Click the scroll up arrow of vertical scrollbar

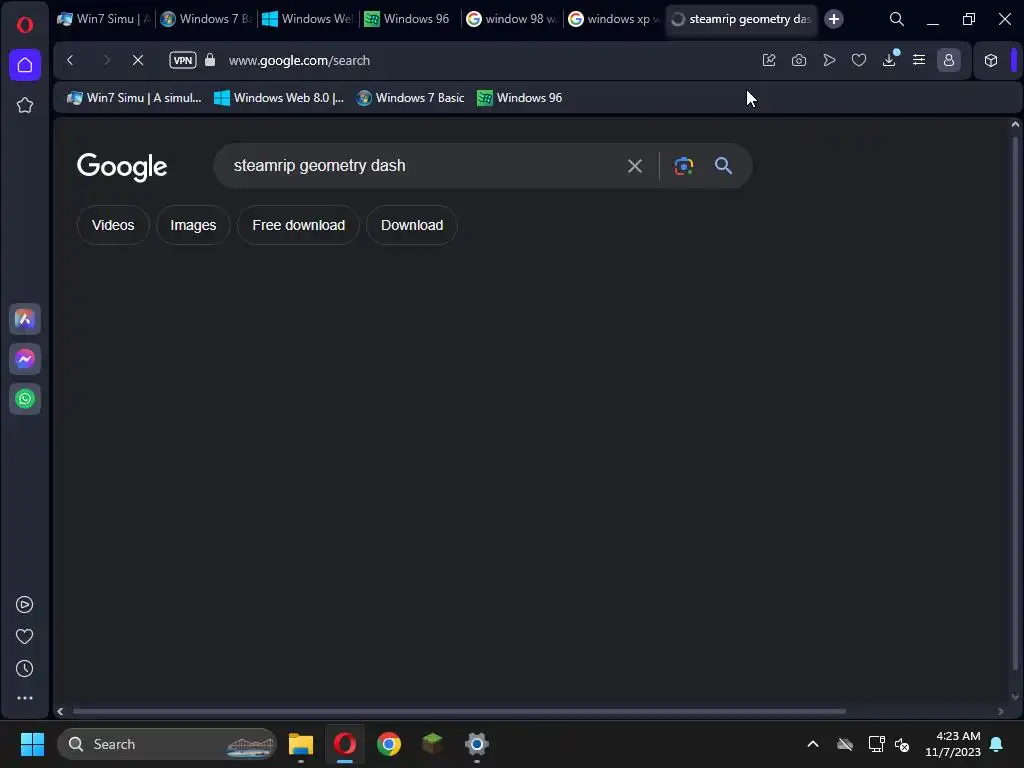tap(1015, 124)
